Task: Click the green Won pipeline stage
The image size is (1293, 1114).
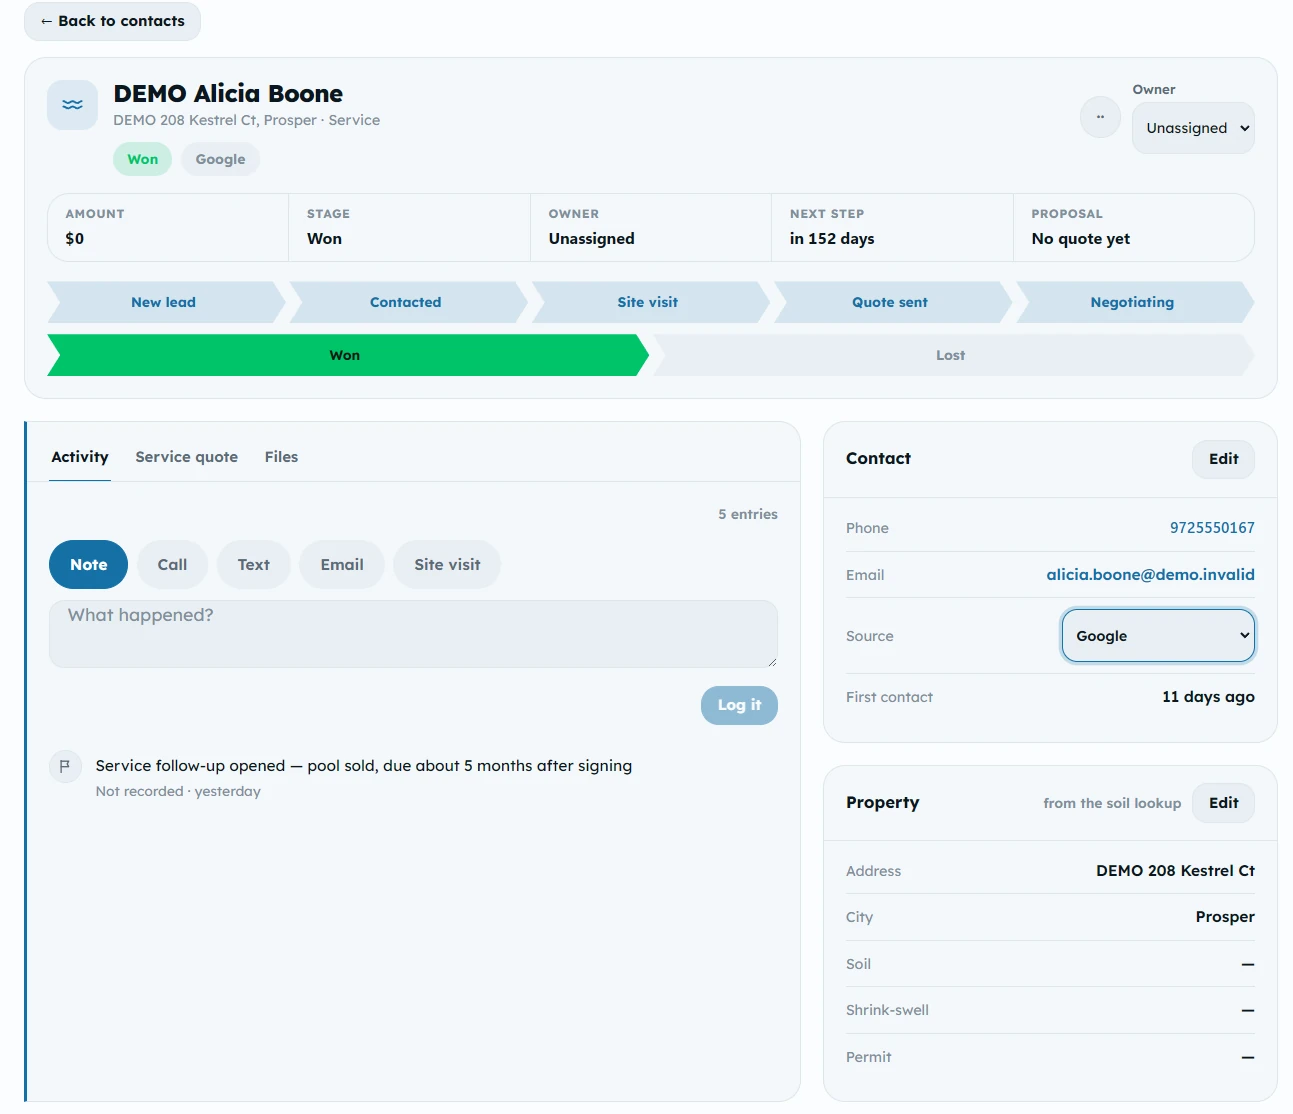Action: (346, 355)
